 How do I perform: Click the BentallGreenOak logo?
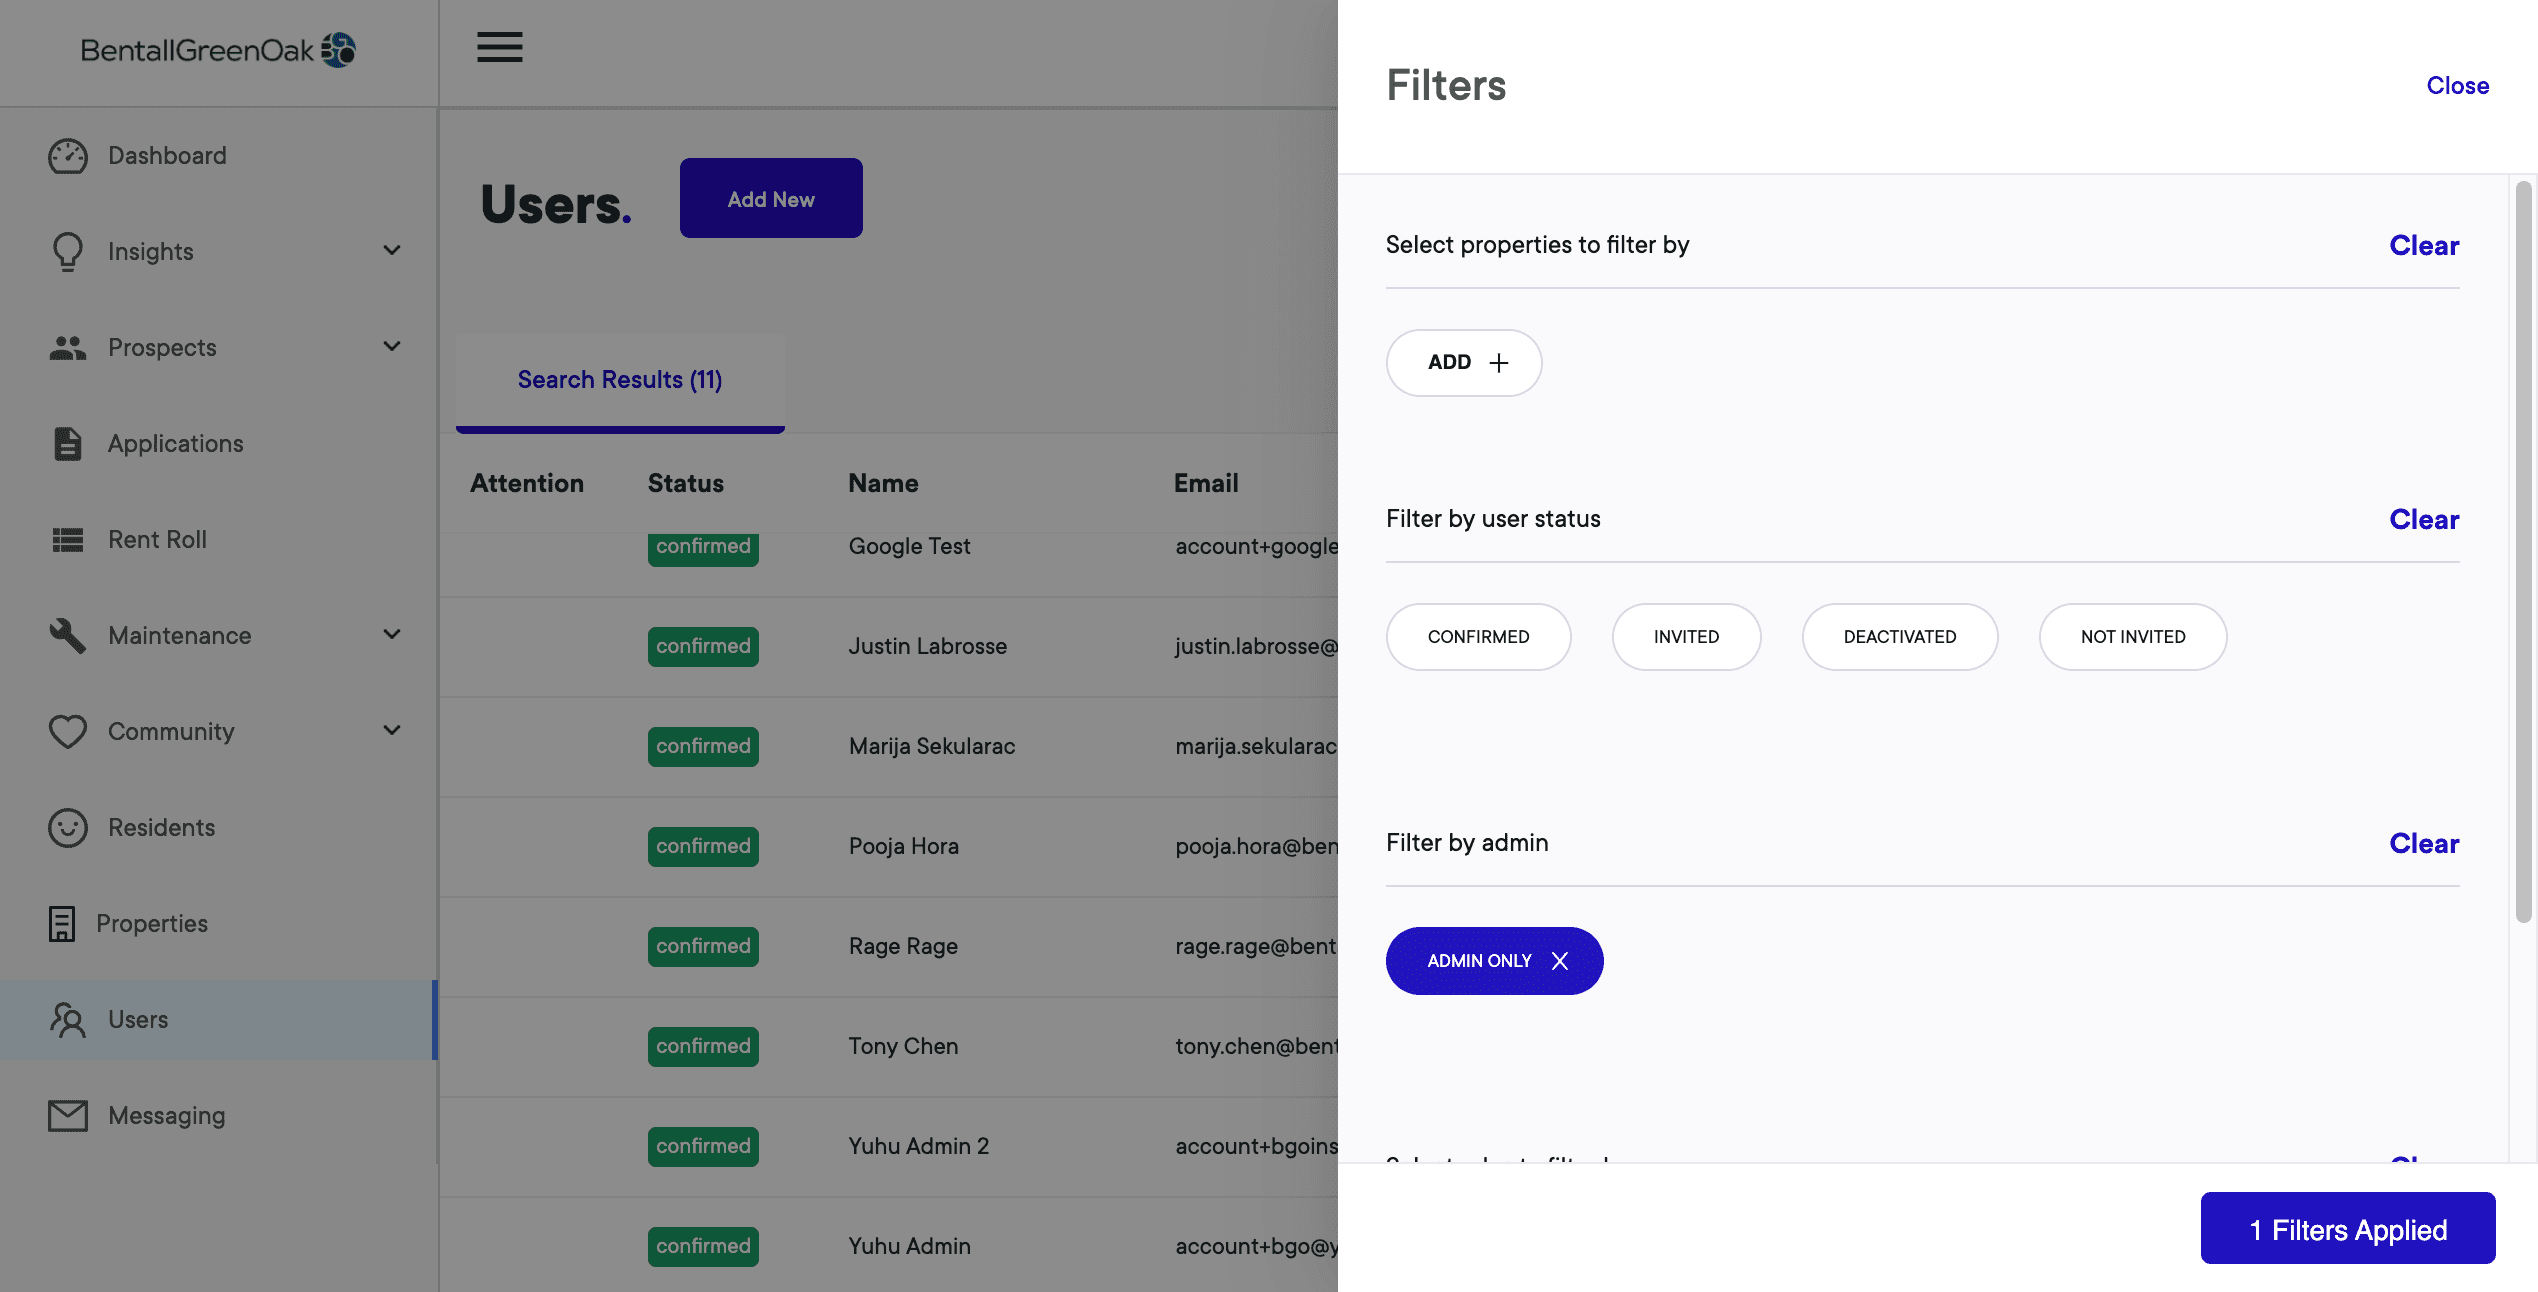click(x=218, y=50)
